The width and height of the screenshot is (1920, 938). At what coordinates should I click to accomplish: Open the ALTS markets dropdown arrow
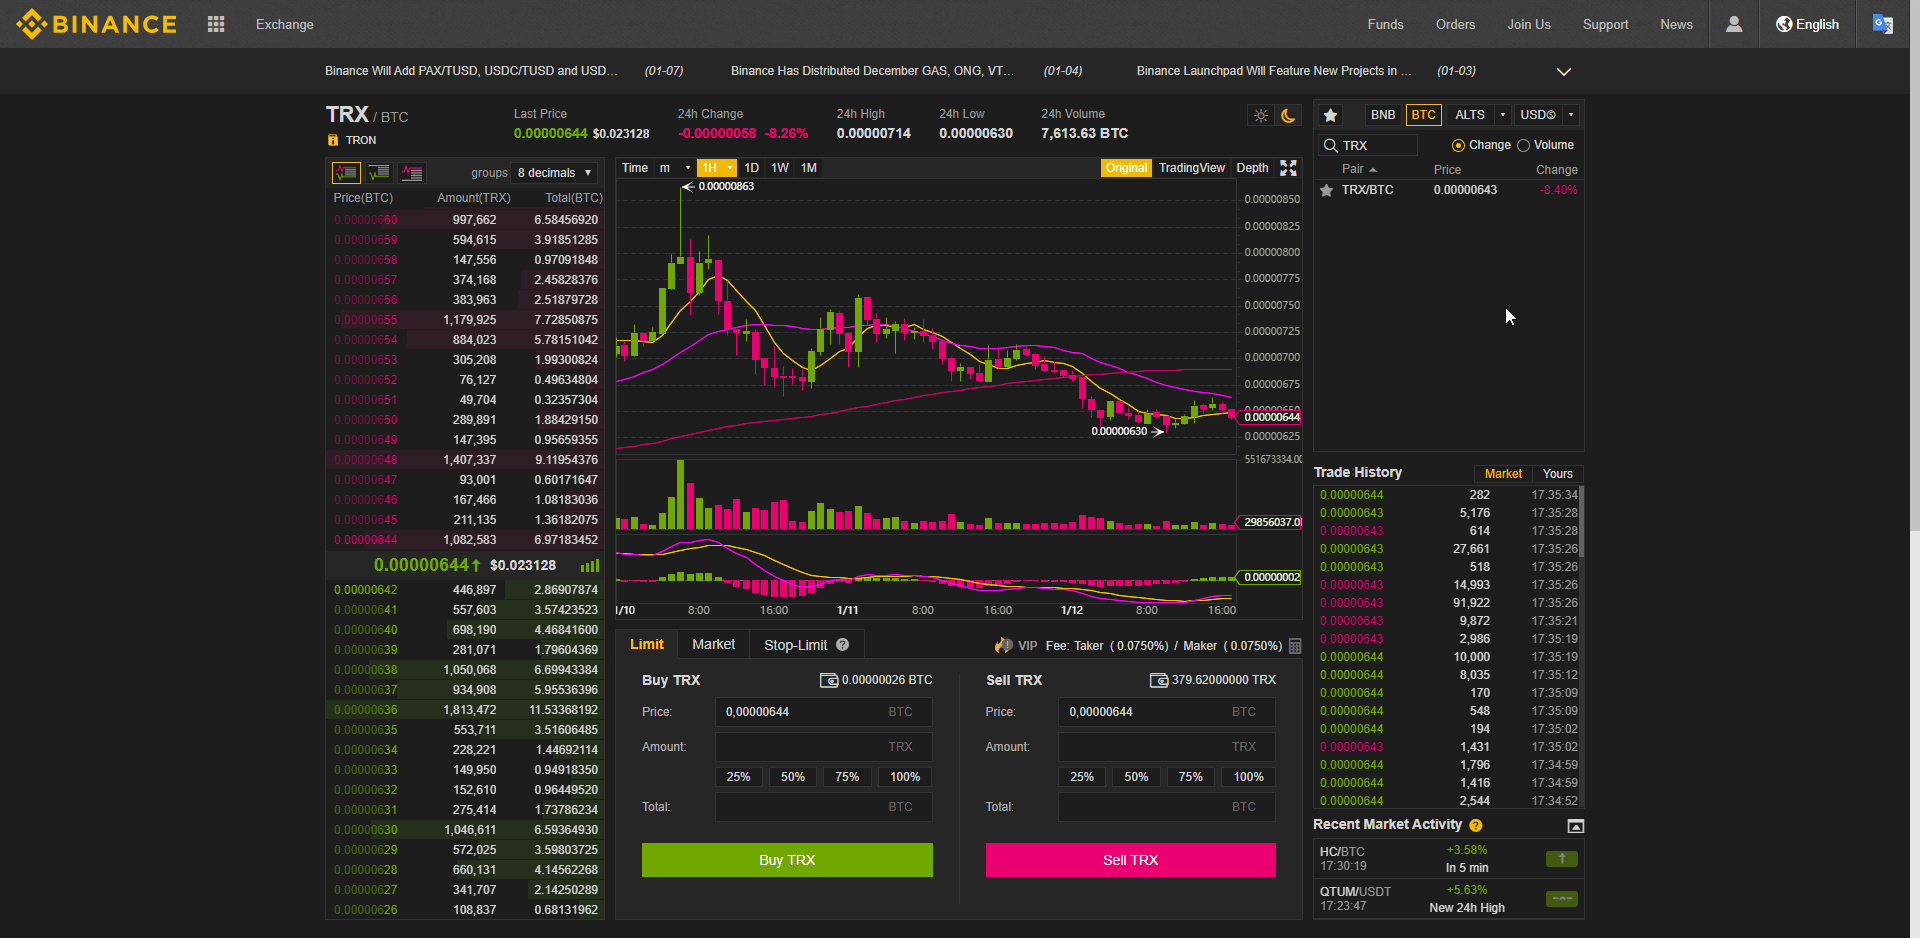[1503, 115]
